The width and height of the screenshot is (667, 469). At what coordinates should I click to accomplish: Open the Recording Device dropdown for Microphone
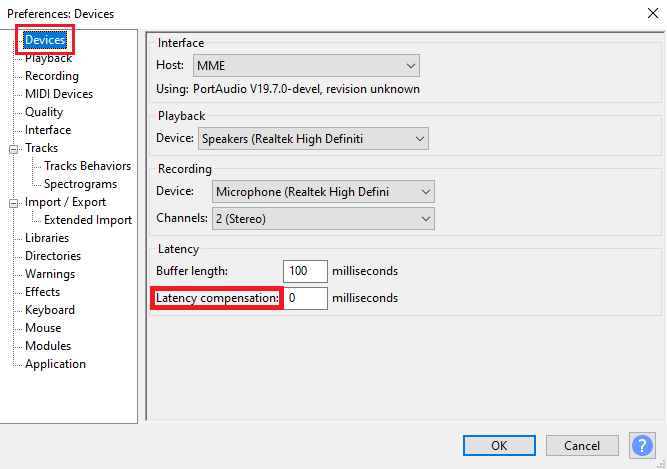click(323, 192)
